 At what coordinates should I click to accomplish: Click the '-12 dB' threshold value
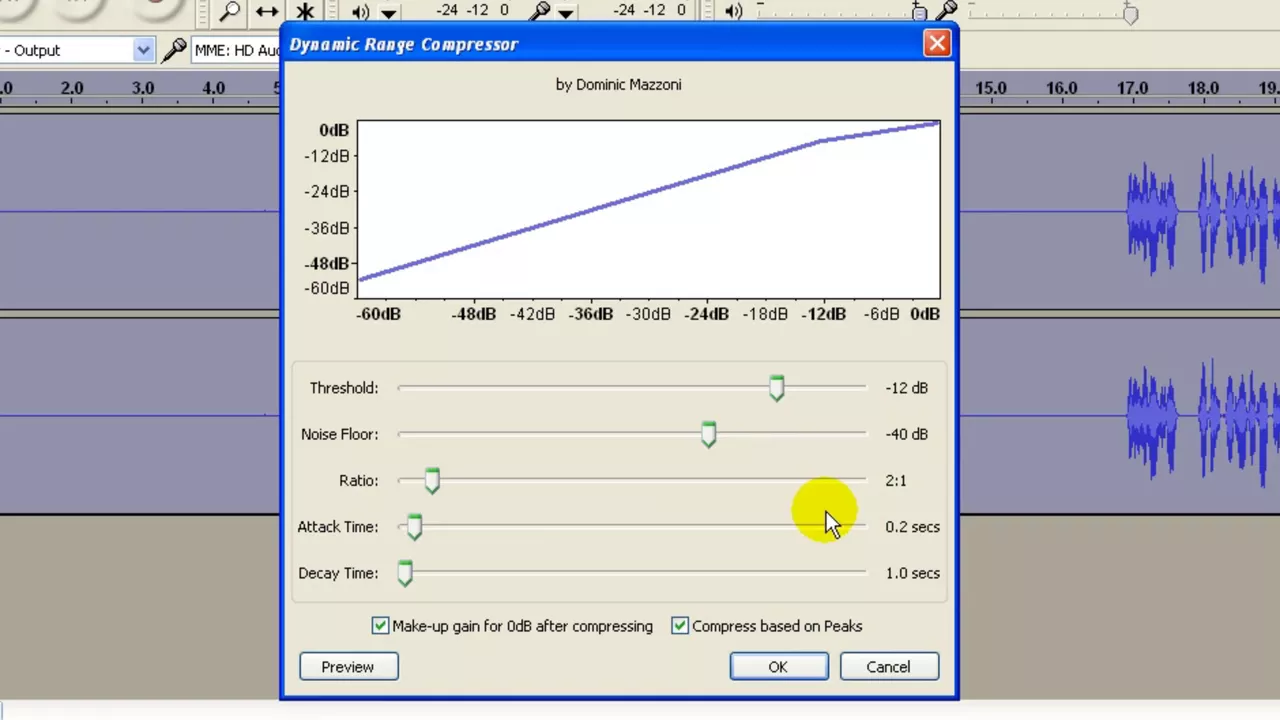906,388
